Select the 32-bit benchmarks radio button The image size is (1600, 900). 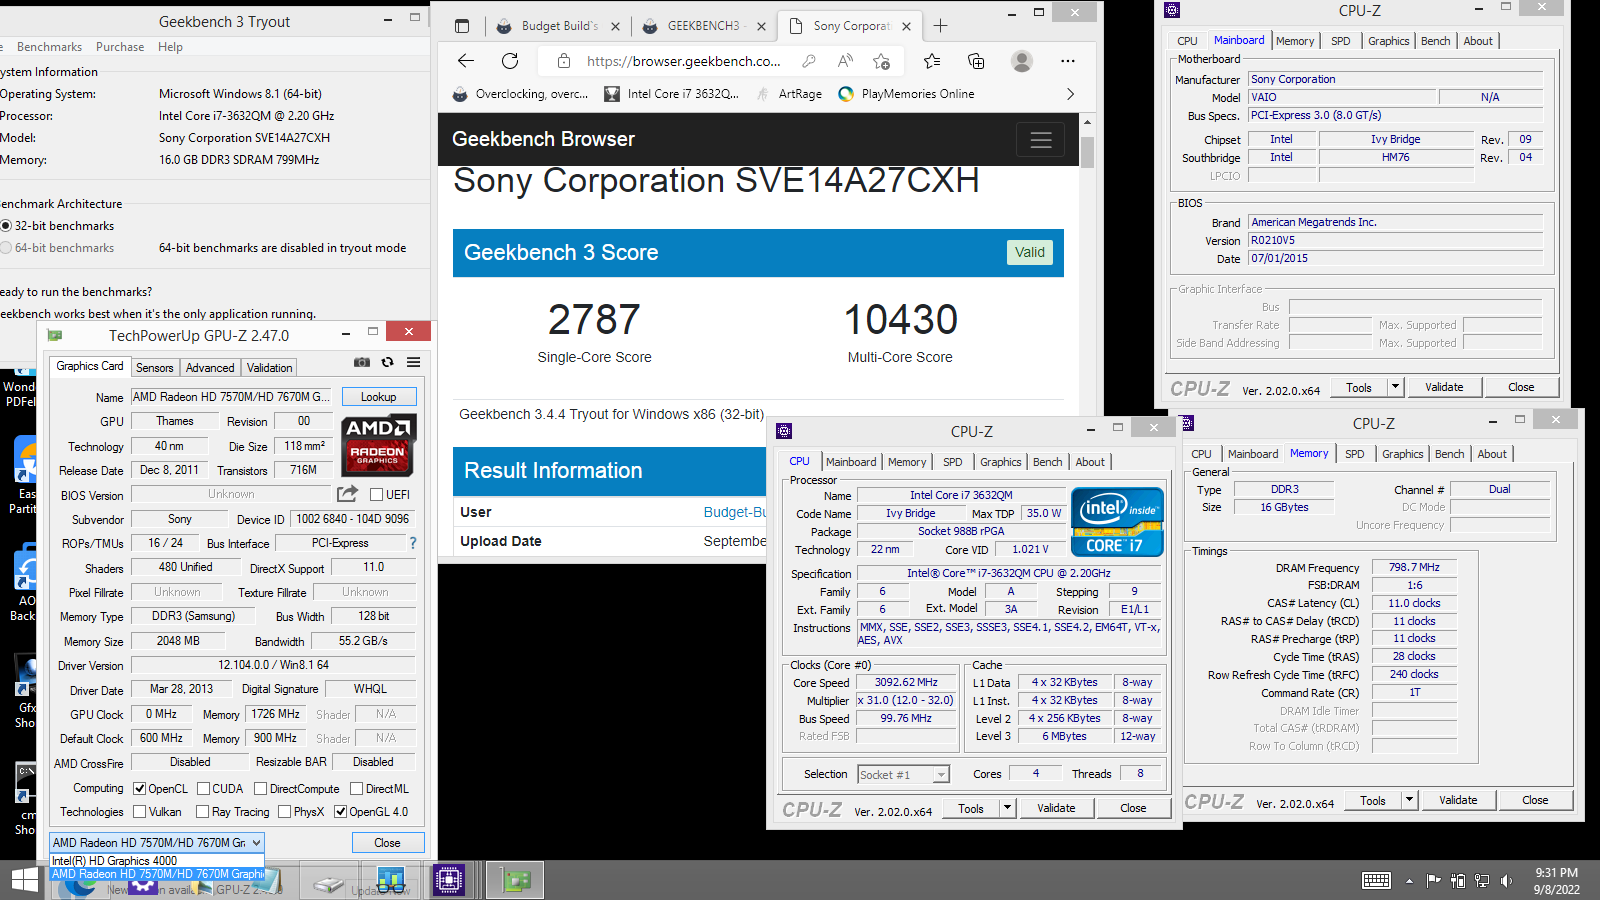coord(6,226)
